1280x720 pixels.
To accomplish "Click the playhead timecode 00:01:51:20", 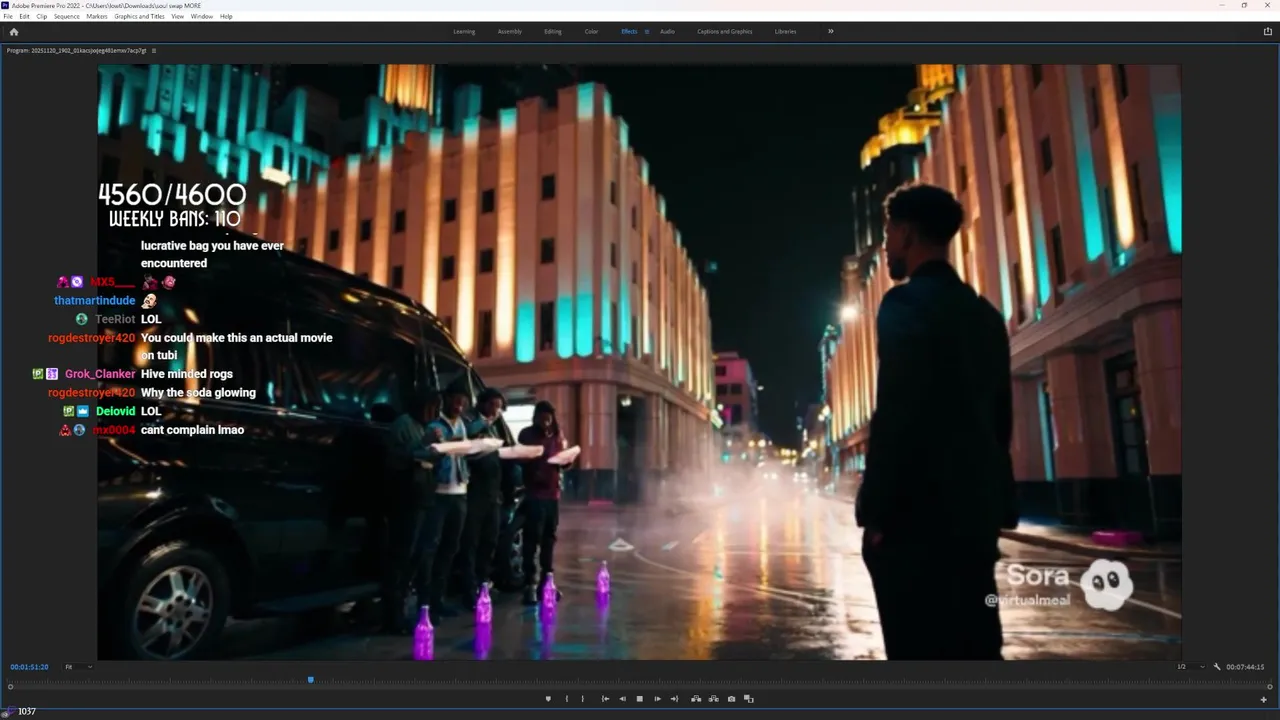I will [29, 667].
